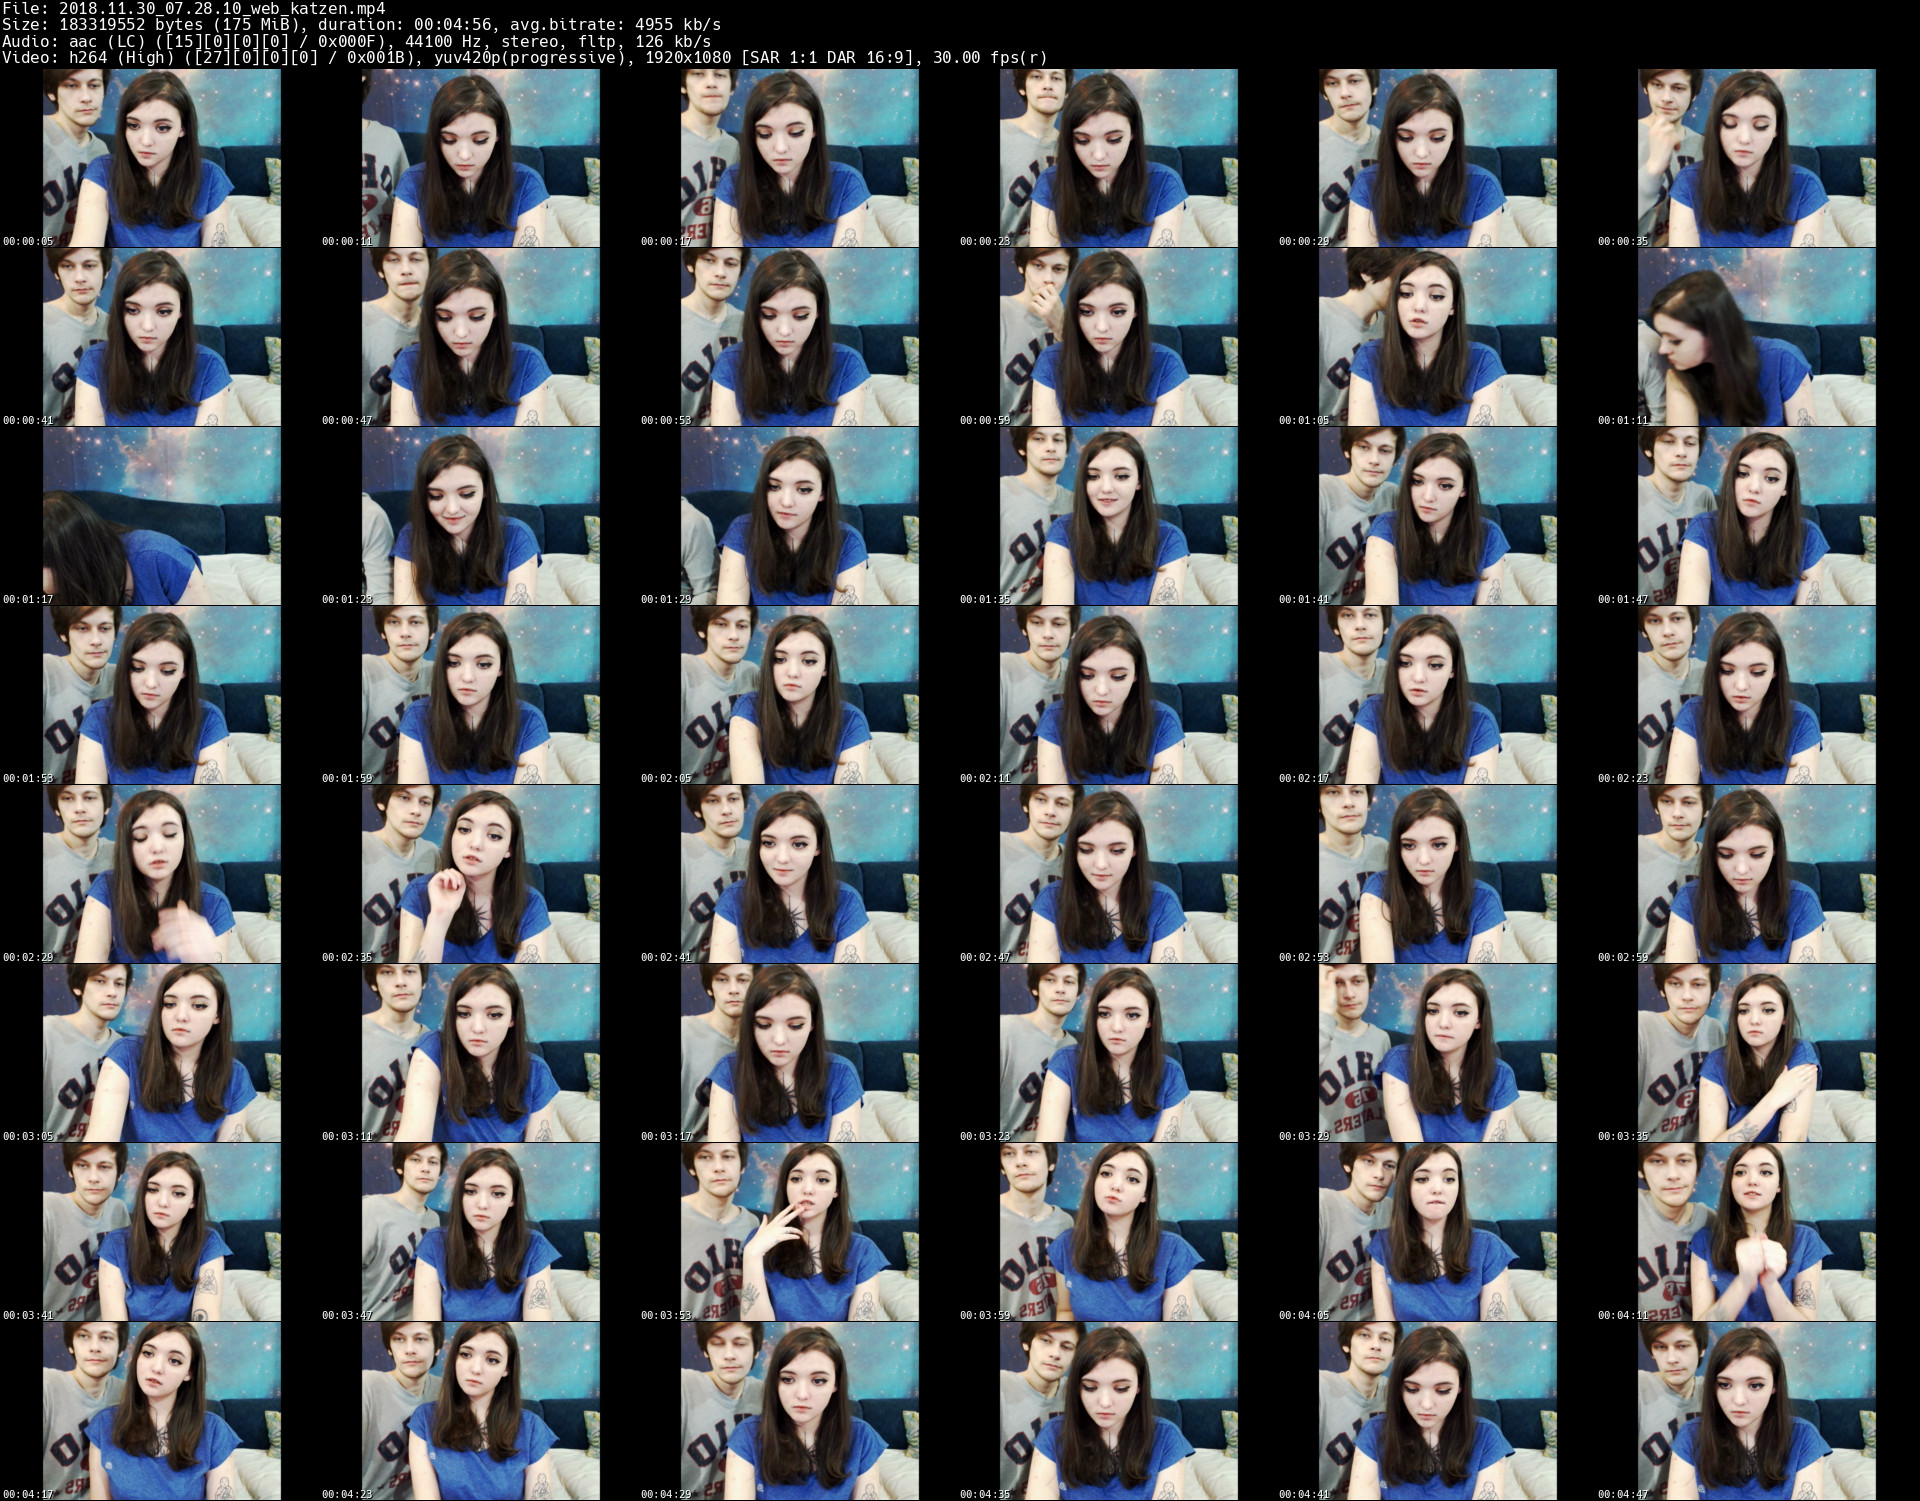Choose the preview frame at 00:02:53
Viewport: 1920px width, 1501px height.
point(1437,874)
